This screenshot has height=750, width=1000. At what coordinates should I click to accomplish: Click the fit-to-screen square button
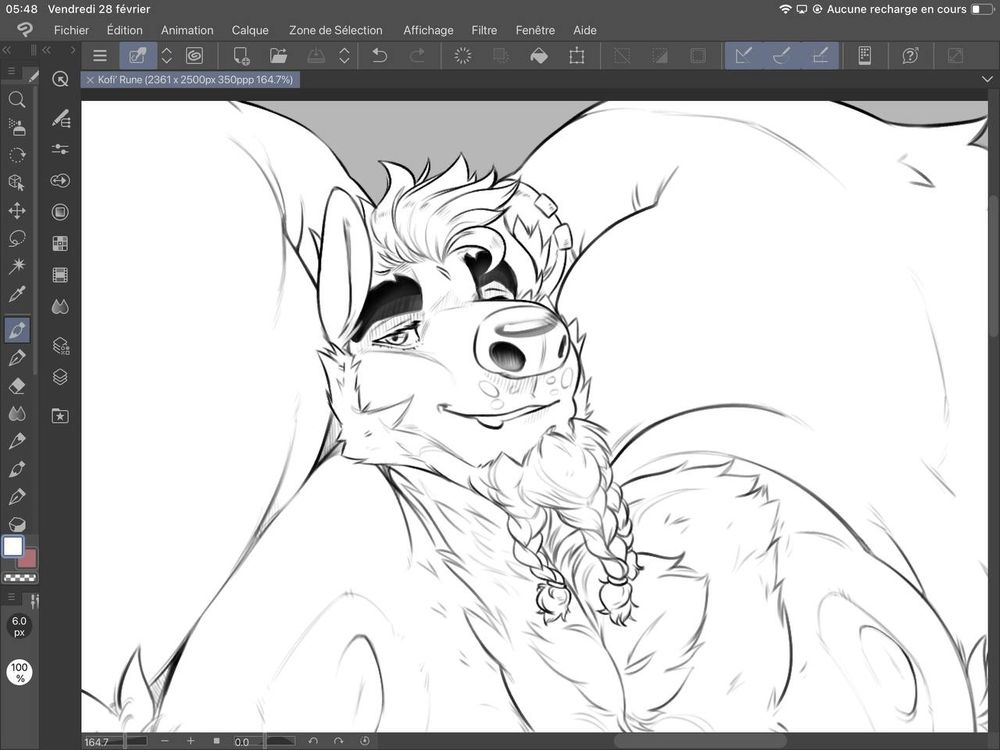[x=216, y=740]
